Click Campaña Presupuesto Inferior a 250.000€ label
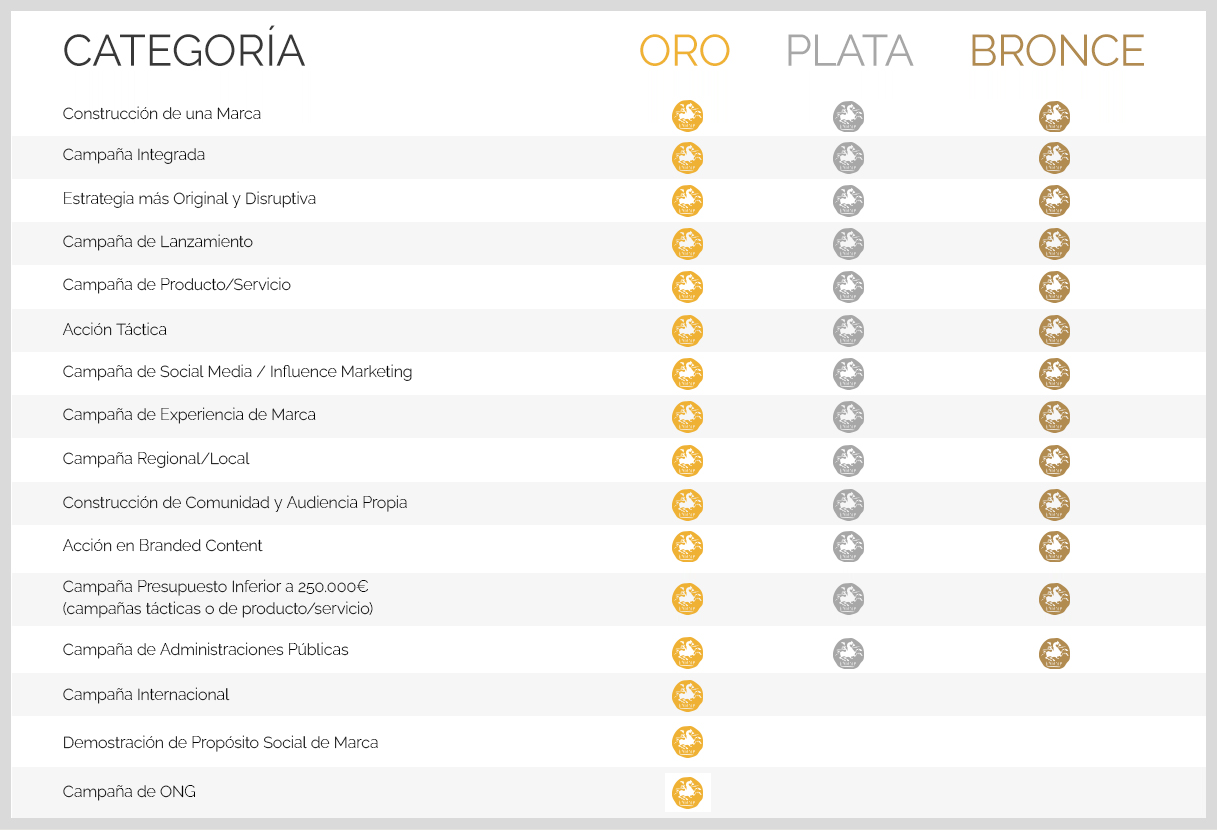The image size is (1217, 830). [x=216, y=587]
